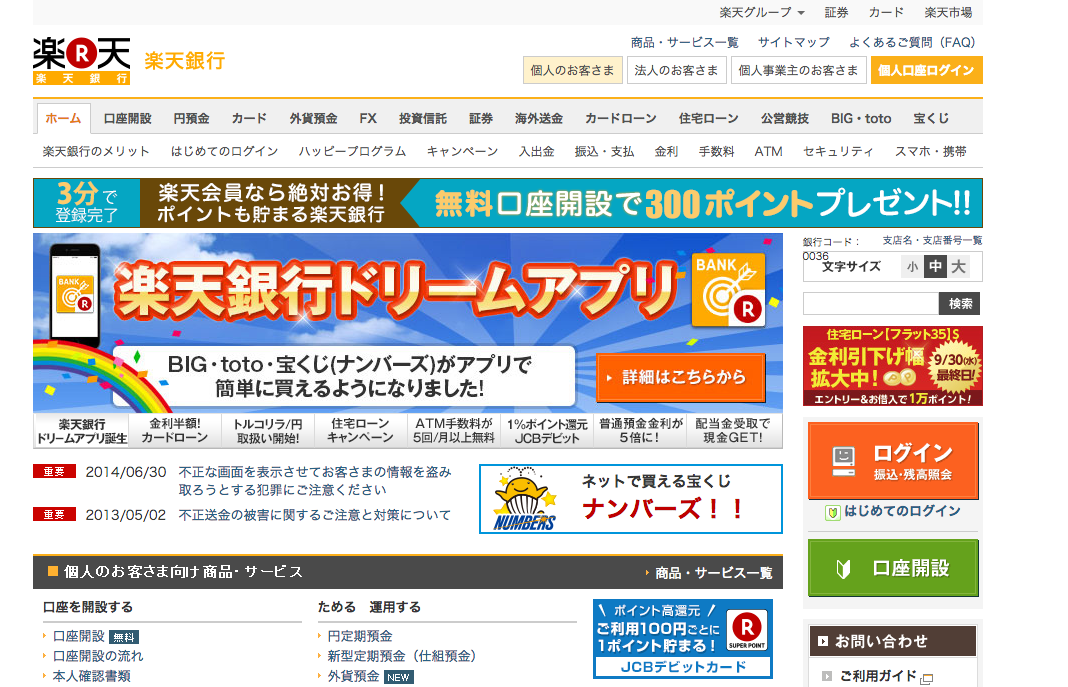
Task: Open the 本人確認書類 link
Action: point(91,676)
